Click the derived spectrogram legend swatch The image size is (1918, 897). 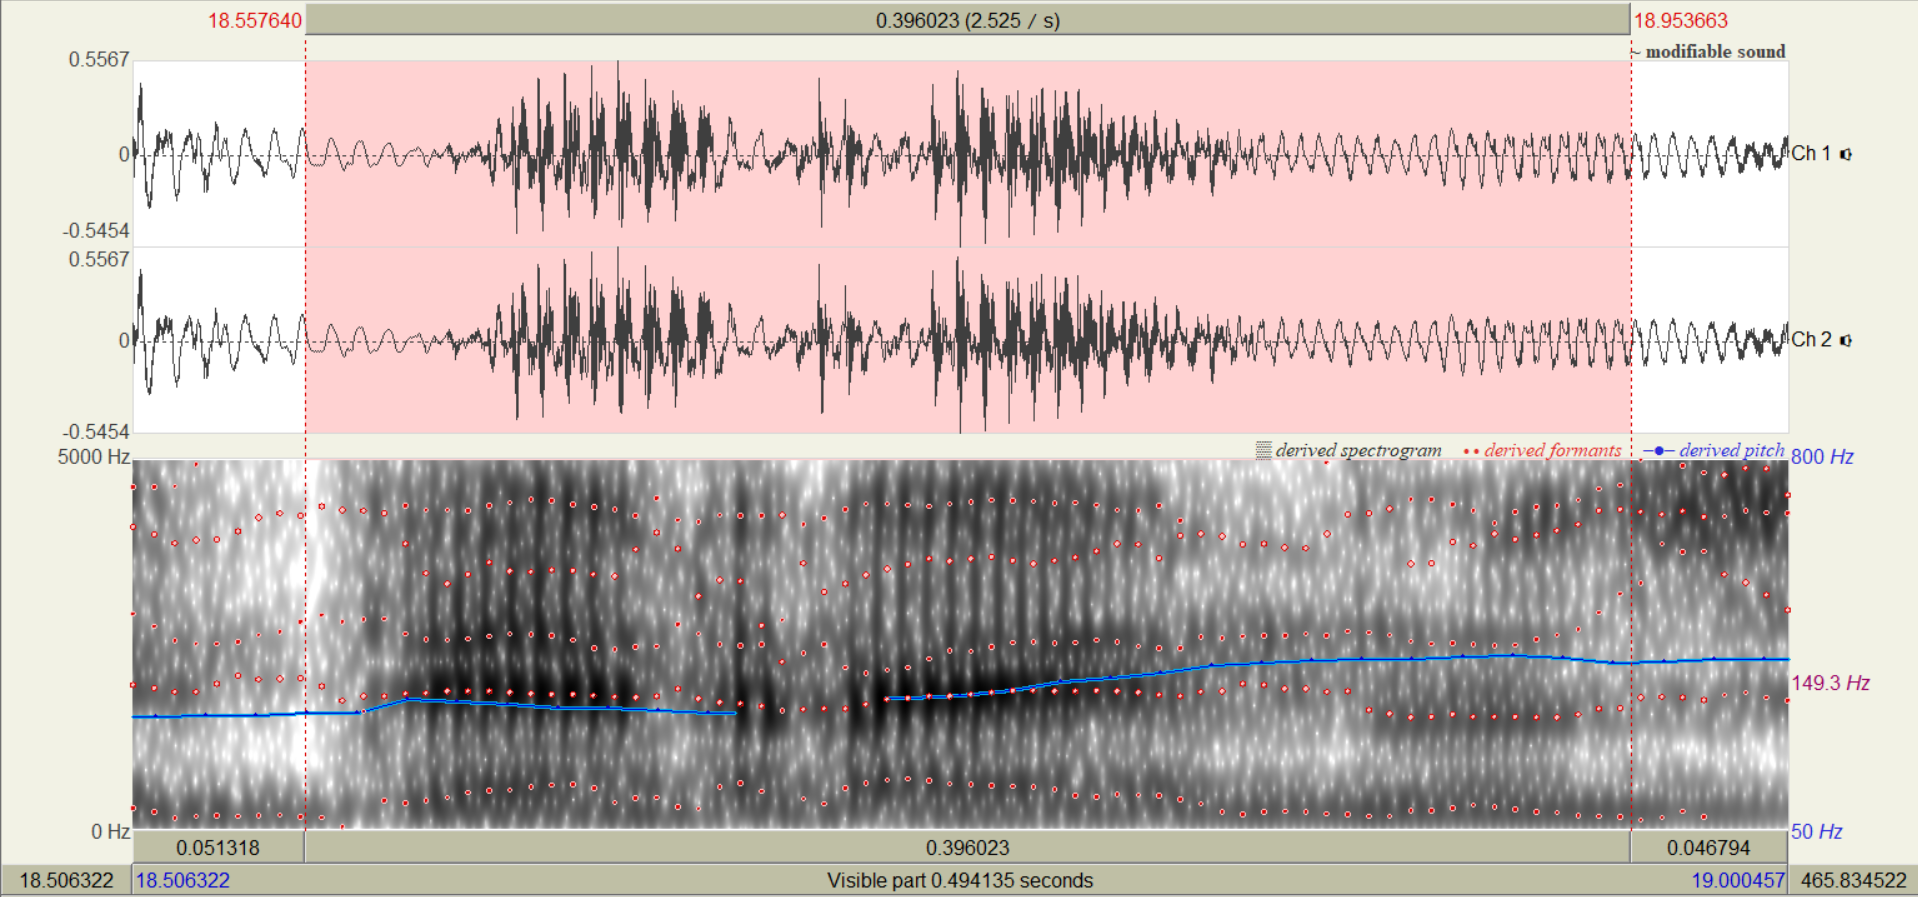(1264, 451)
